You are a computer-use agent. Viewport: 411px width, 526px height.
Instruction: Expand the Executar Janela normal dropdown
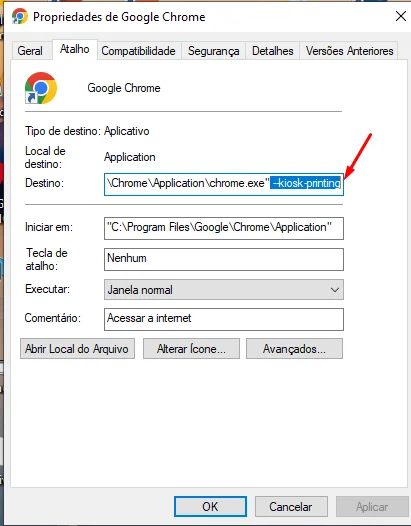click(x=224, y=290)
